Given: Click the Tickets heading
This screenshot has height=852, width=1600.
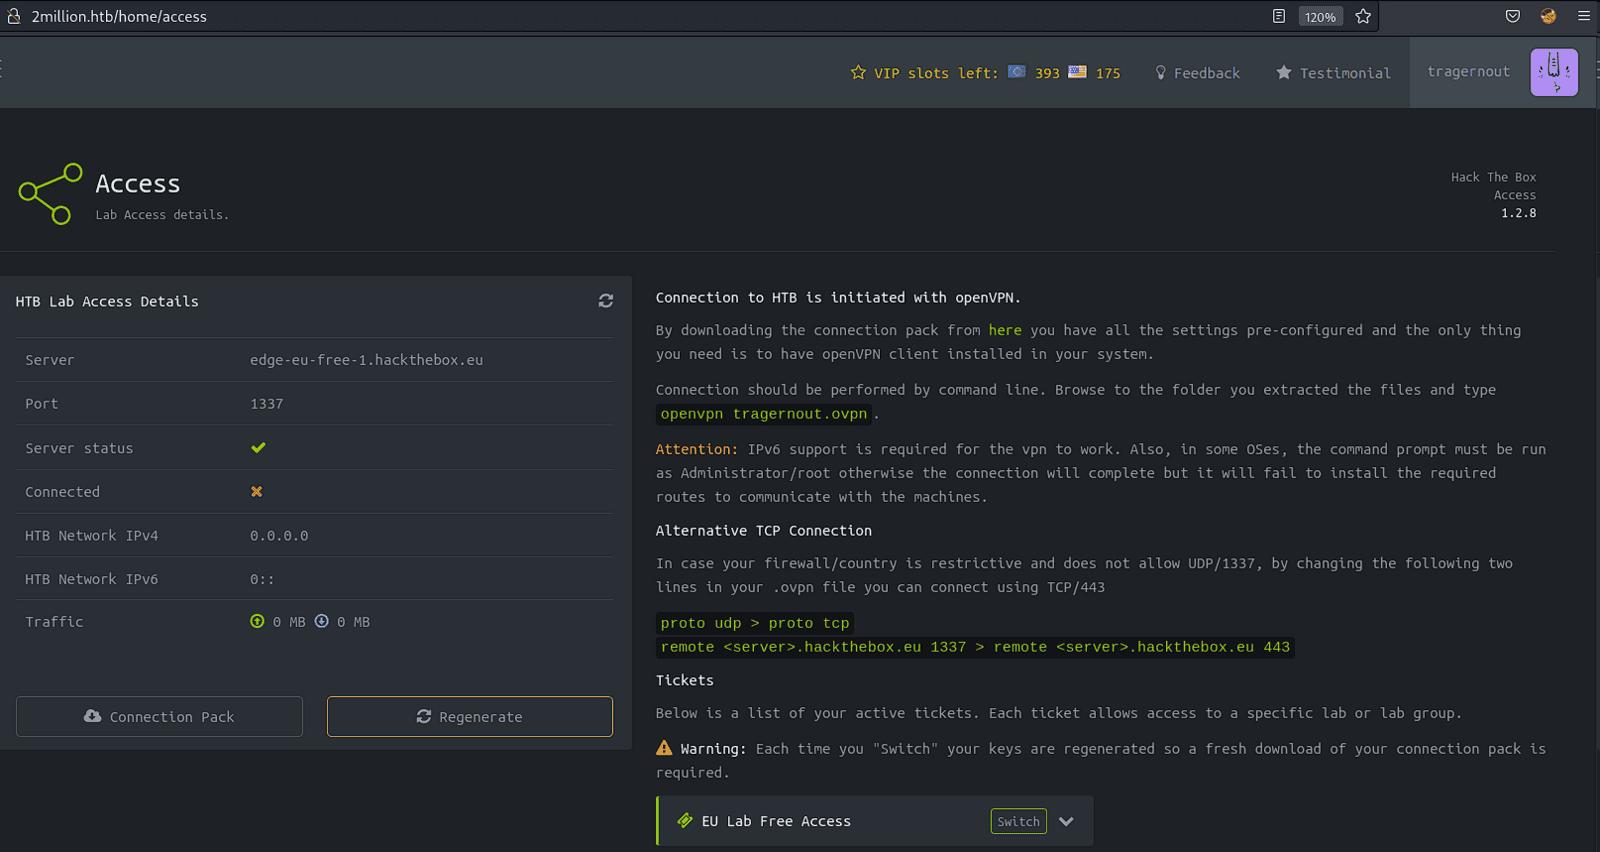Looking at the screenshot, I should point(685,680).
